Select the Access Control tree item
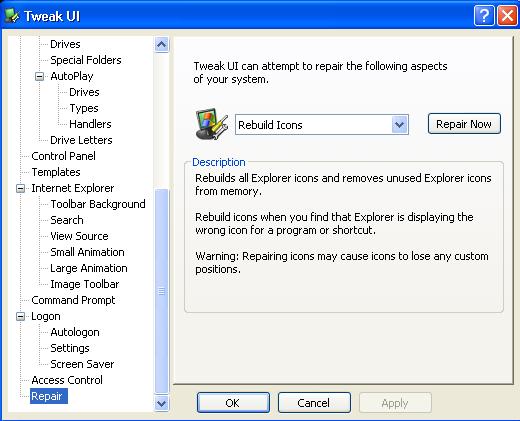This screenshot has height=421, width=520. (x=67, y=380)
